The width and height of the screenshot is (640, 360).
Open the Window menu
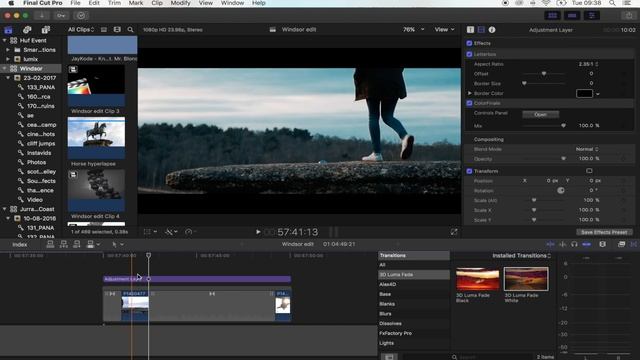tap(232, 3)
